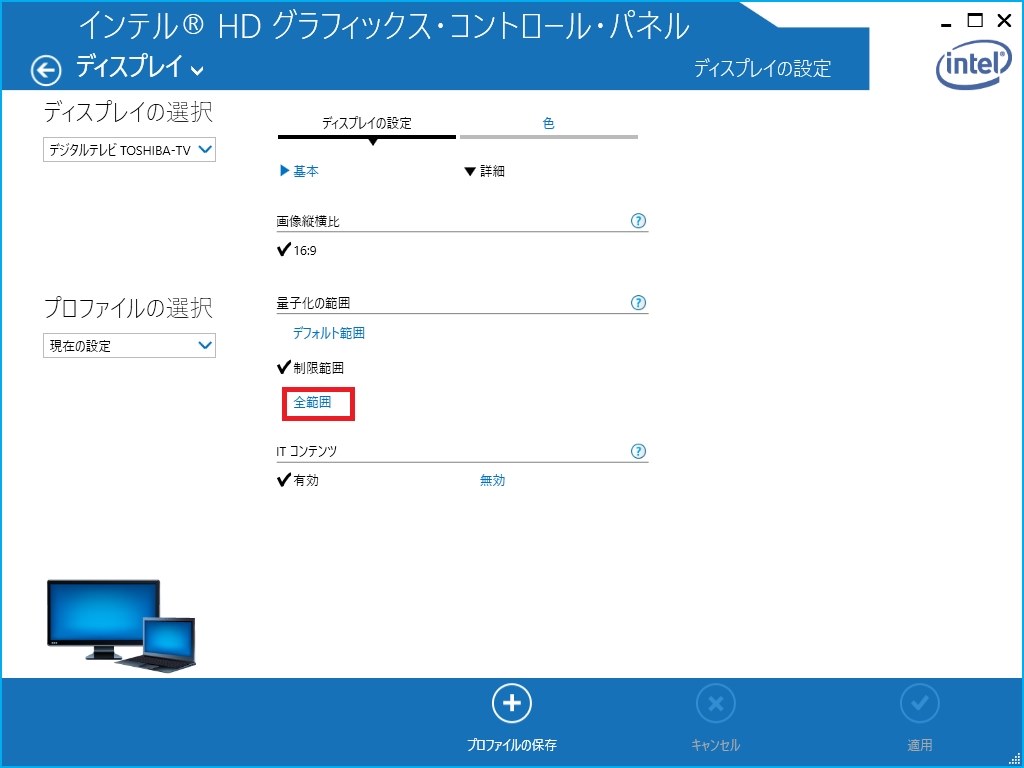Select 全範囲 quantization option

click(312, 402)
